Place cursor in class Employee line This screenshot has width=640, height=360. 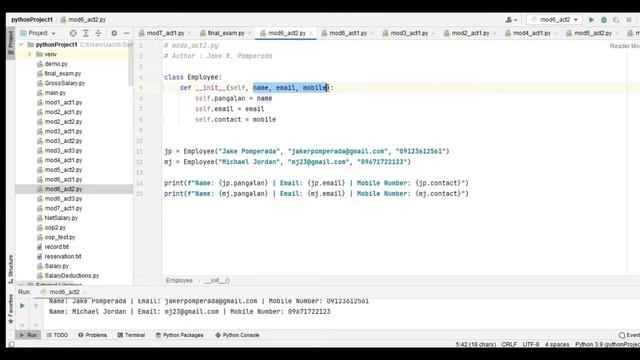click(x=193, y=77)
